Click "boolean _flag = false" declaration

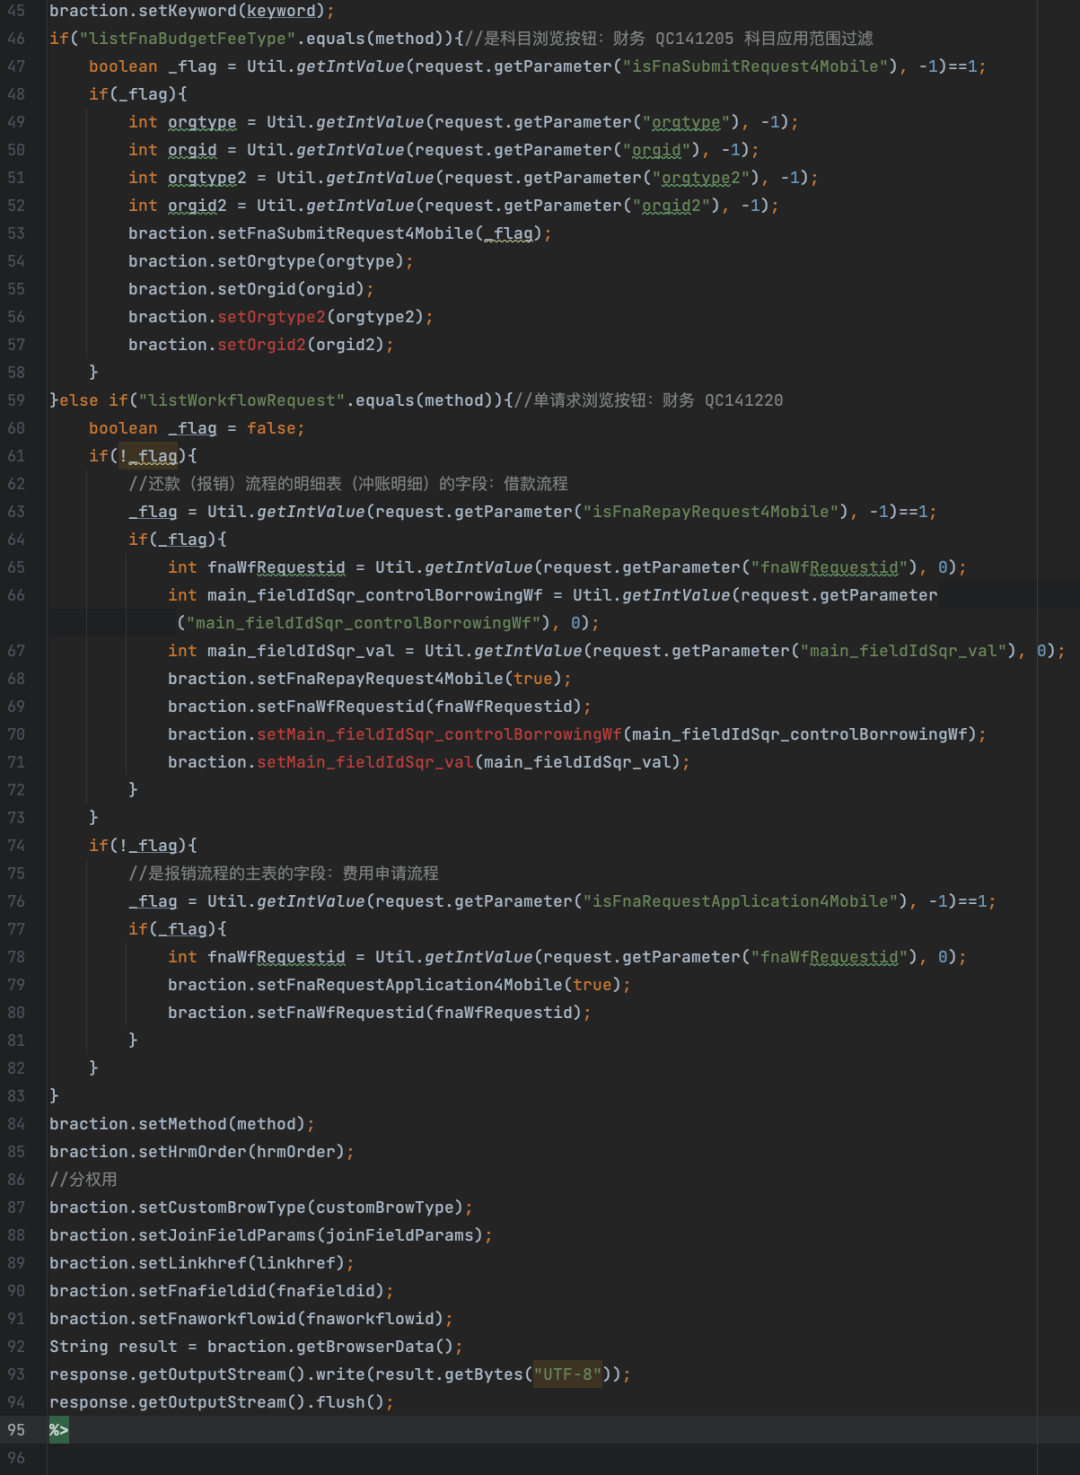(197, 428)
